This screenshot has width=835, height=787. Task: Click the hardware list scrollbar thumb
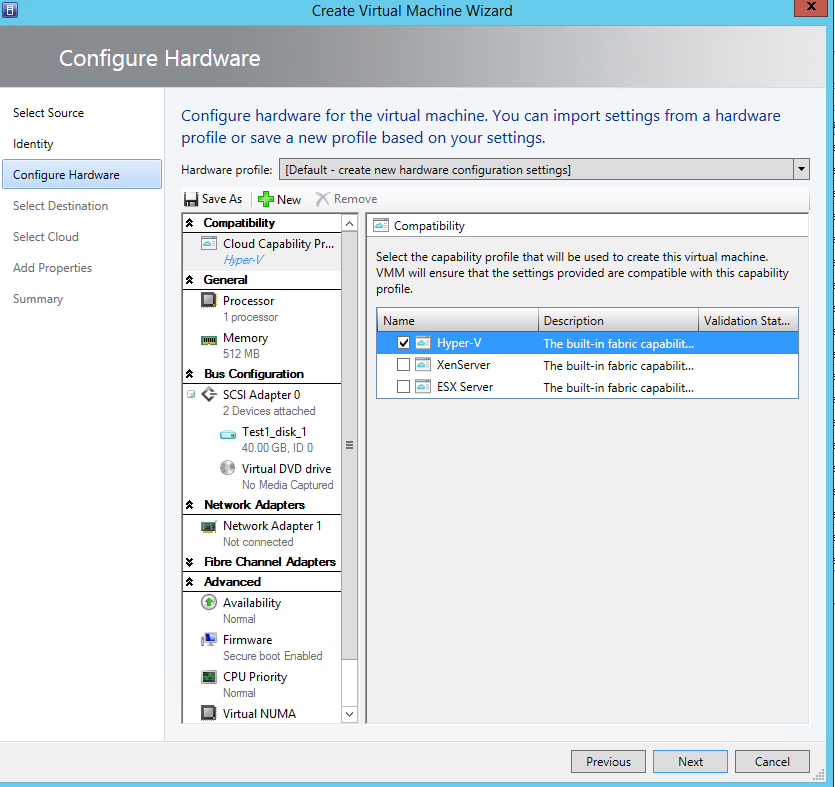click(349, 445)
